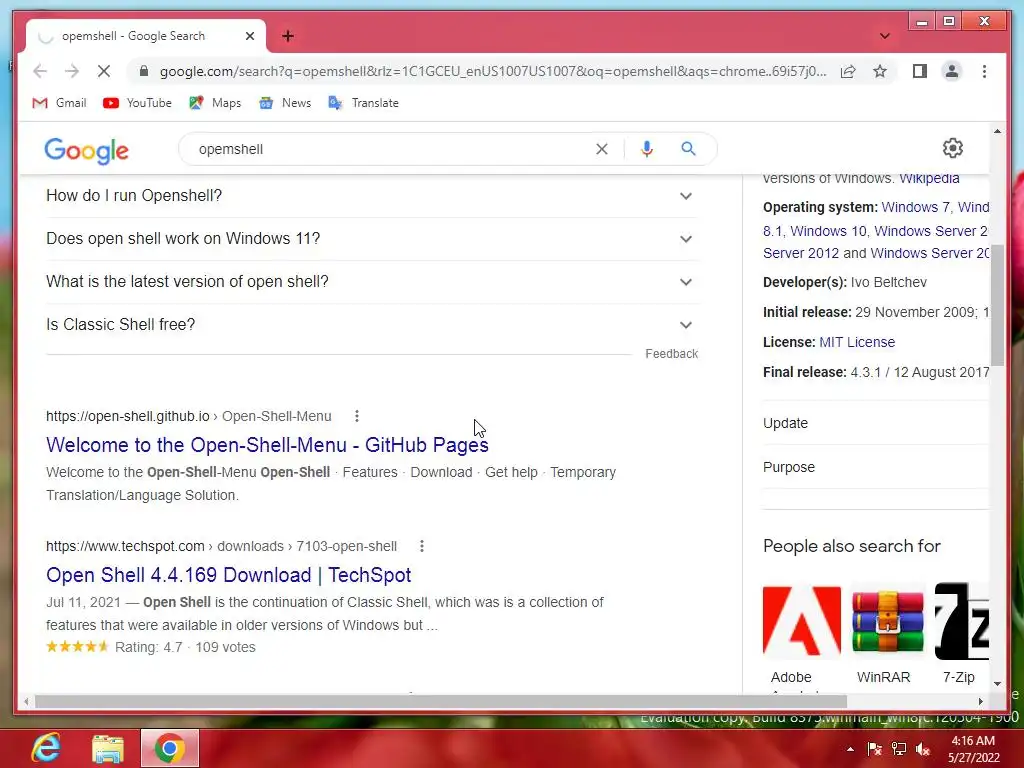Open the tab search dropdown arrow
Viewport: 1024px width, 768px height.
[x=884, y=36]
